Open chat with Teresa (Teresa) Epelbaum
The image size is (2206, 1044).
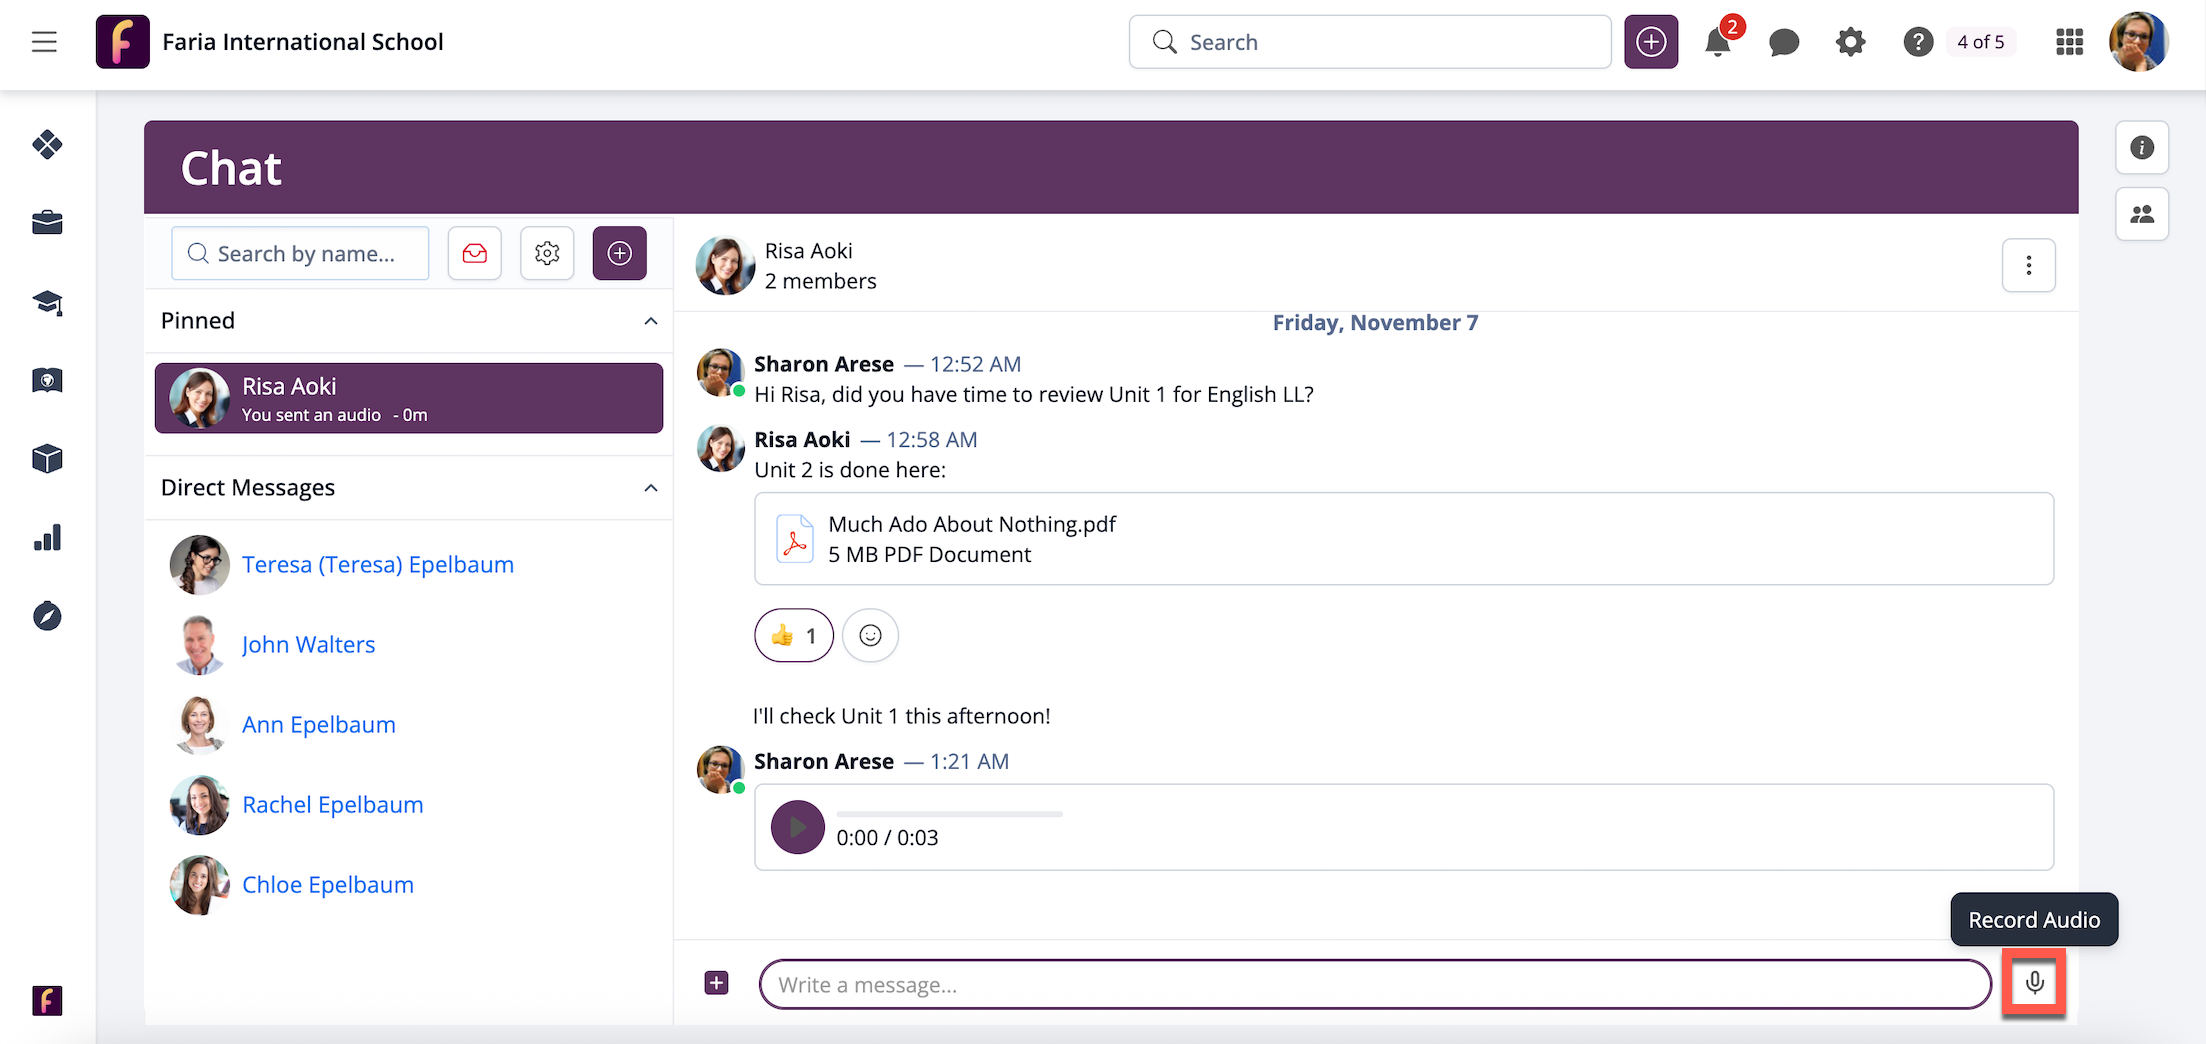[377, 565]
